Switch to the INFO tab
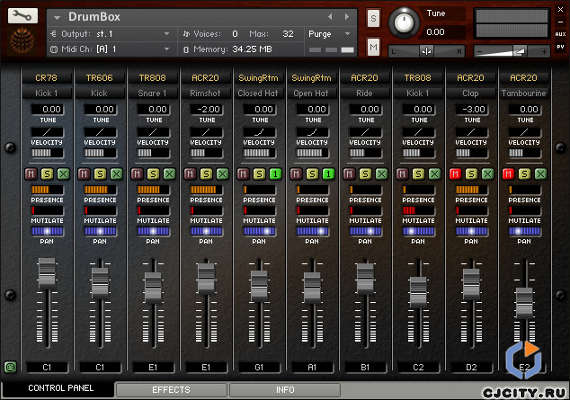The image size is (570, 400). (x=285, y=390)
